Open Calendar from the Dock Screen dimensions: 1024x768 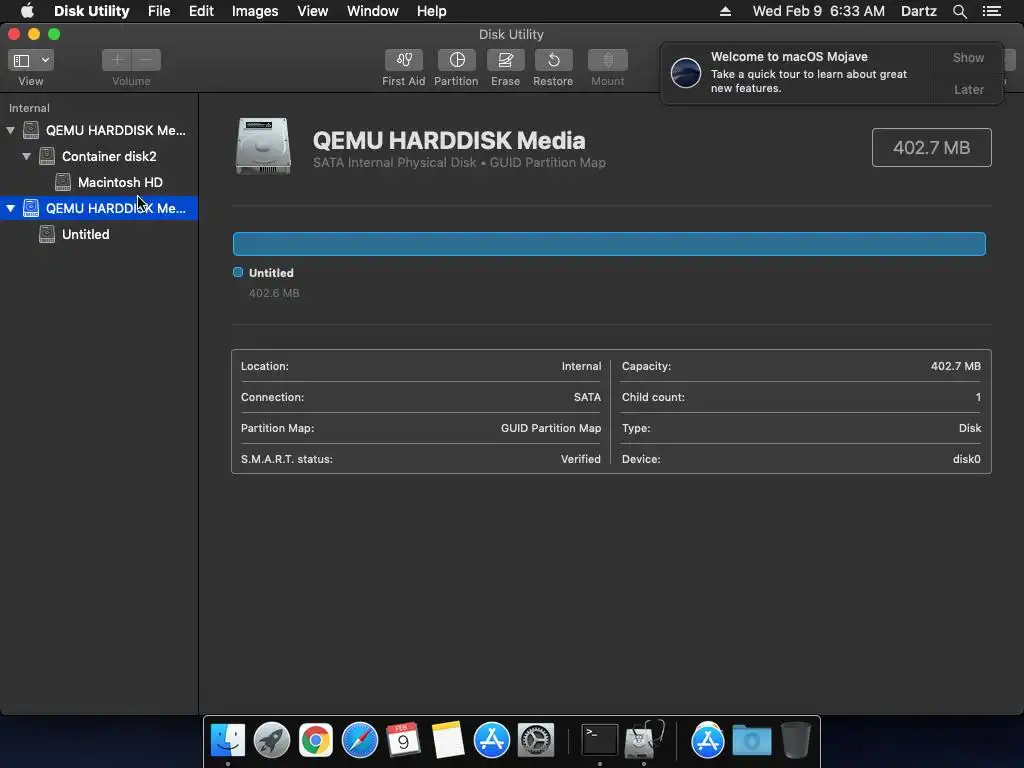point(403,741)
